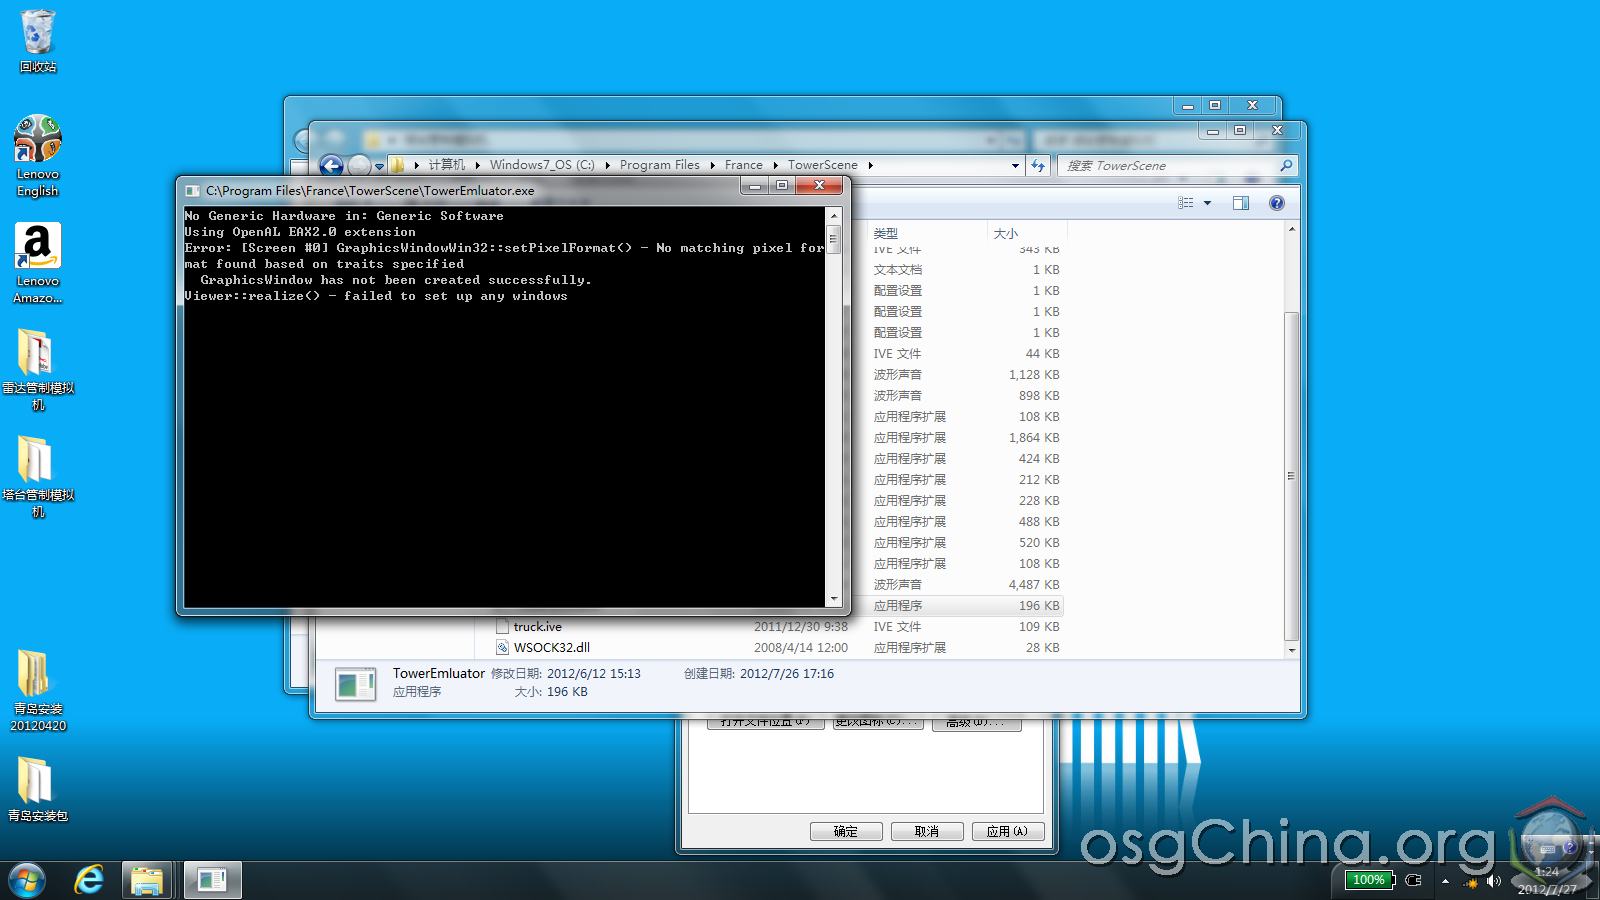Open the network tray icon
This screenshot has width=1600, height=900.
1471,882
